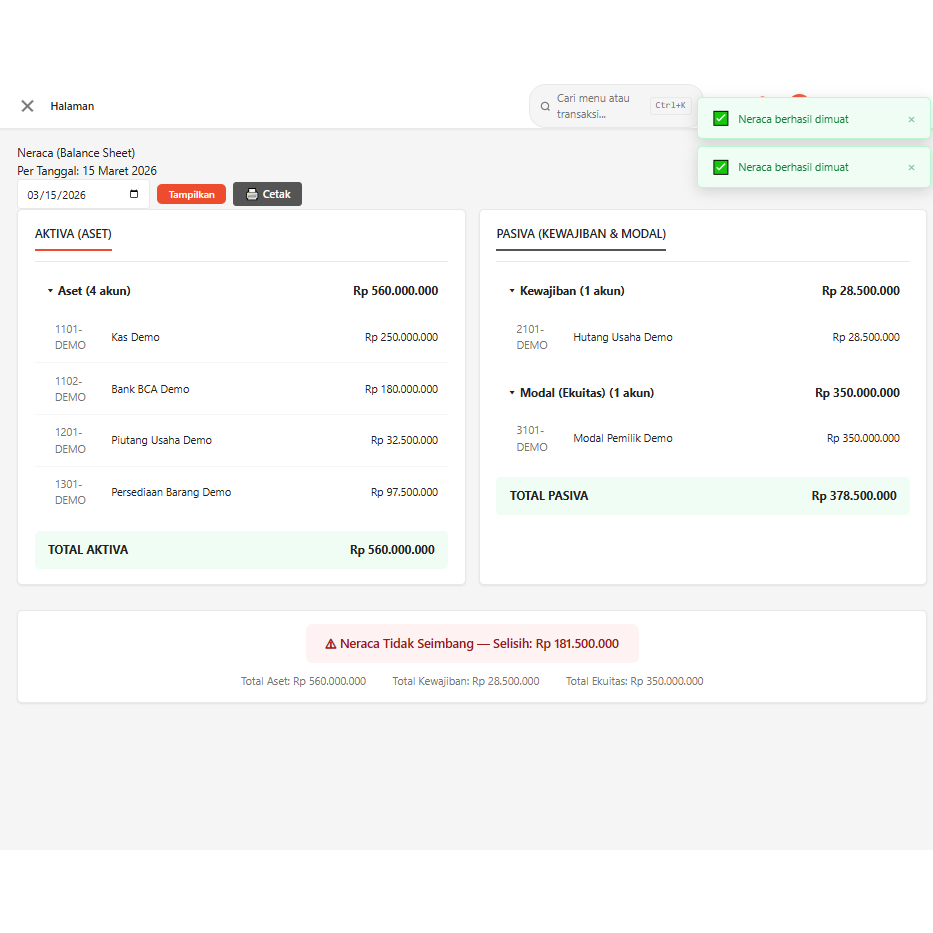The image size is (933, 933).
Task: Click the 'Neraca Tidak Seimbang' warning banner
Action: pos(472,643)
